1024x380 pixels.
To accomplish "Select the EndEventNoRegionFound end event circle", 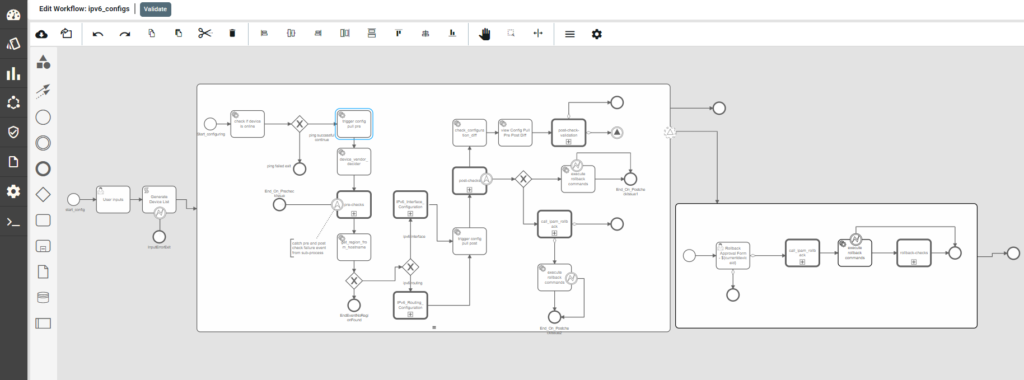I will tap(354, 305).
